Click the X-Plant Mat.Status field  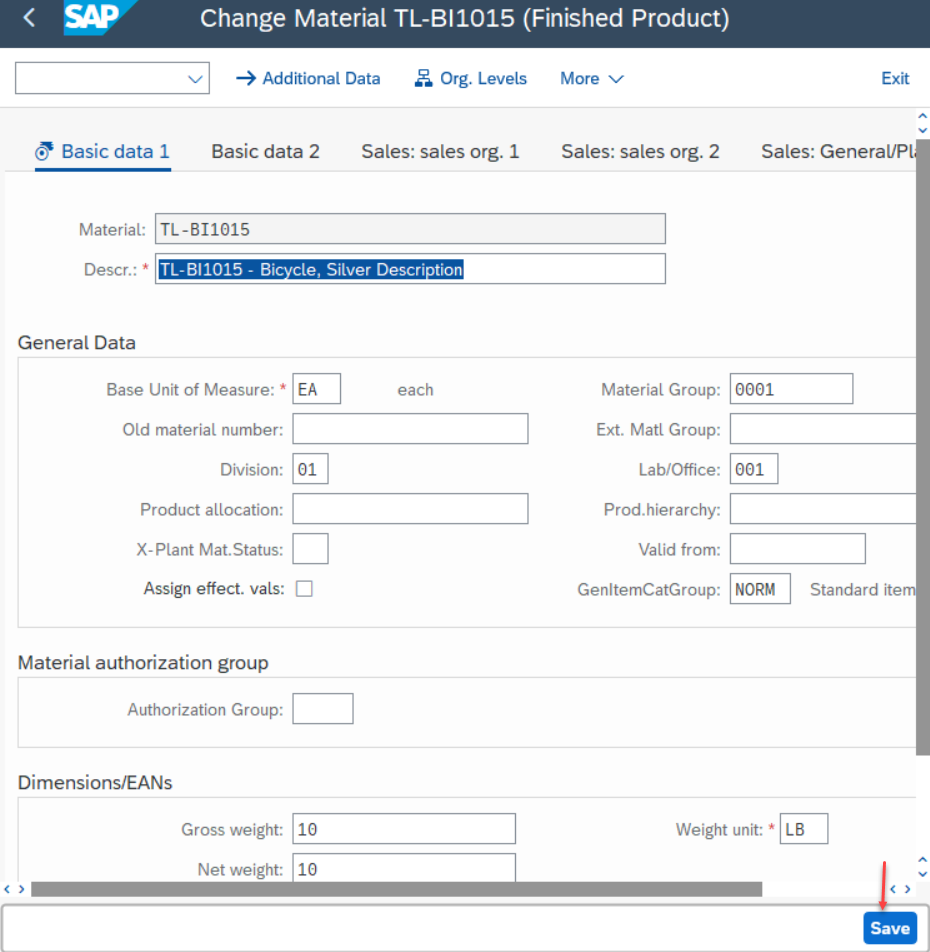(x=310, y=549)
